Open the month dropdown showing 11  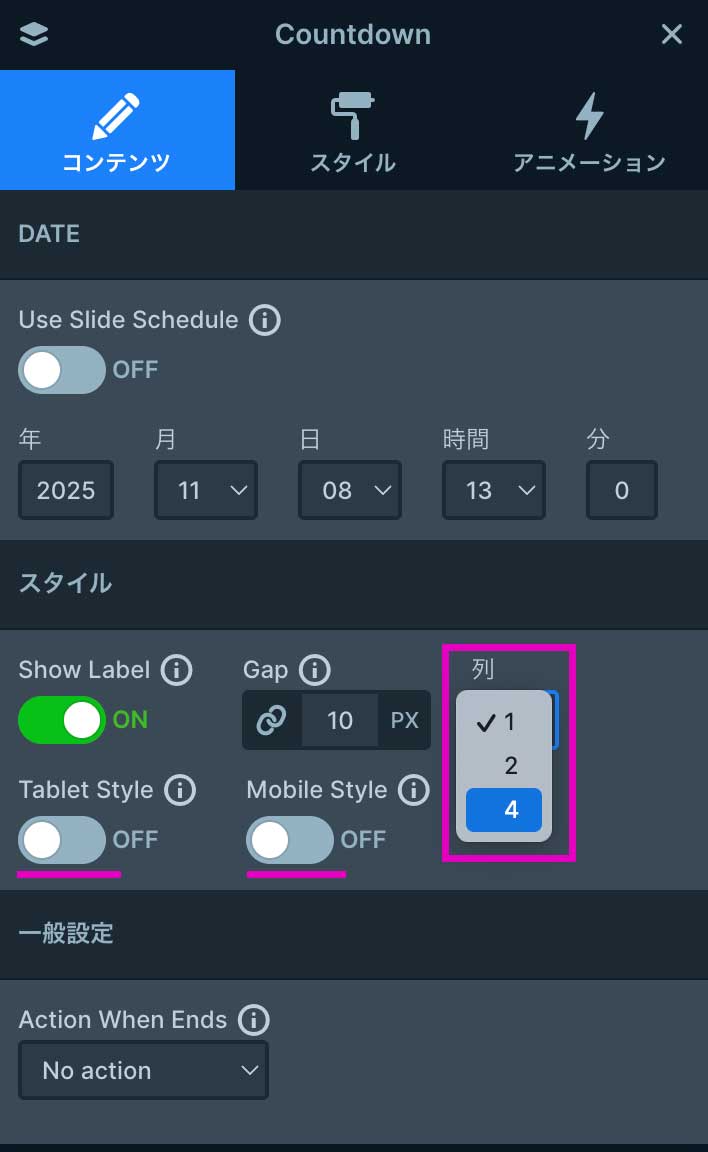(206, 490)
